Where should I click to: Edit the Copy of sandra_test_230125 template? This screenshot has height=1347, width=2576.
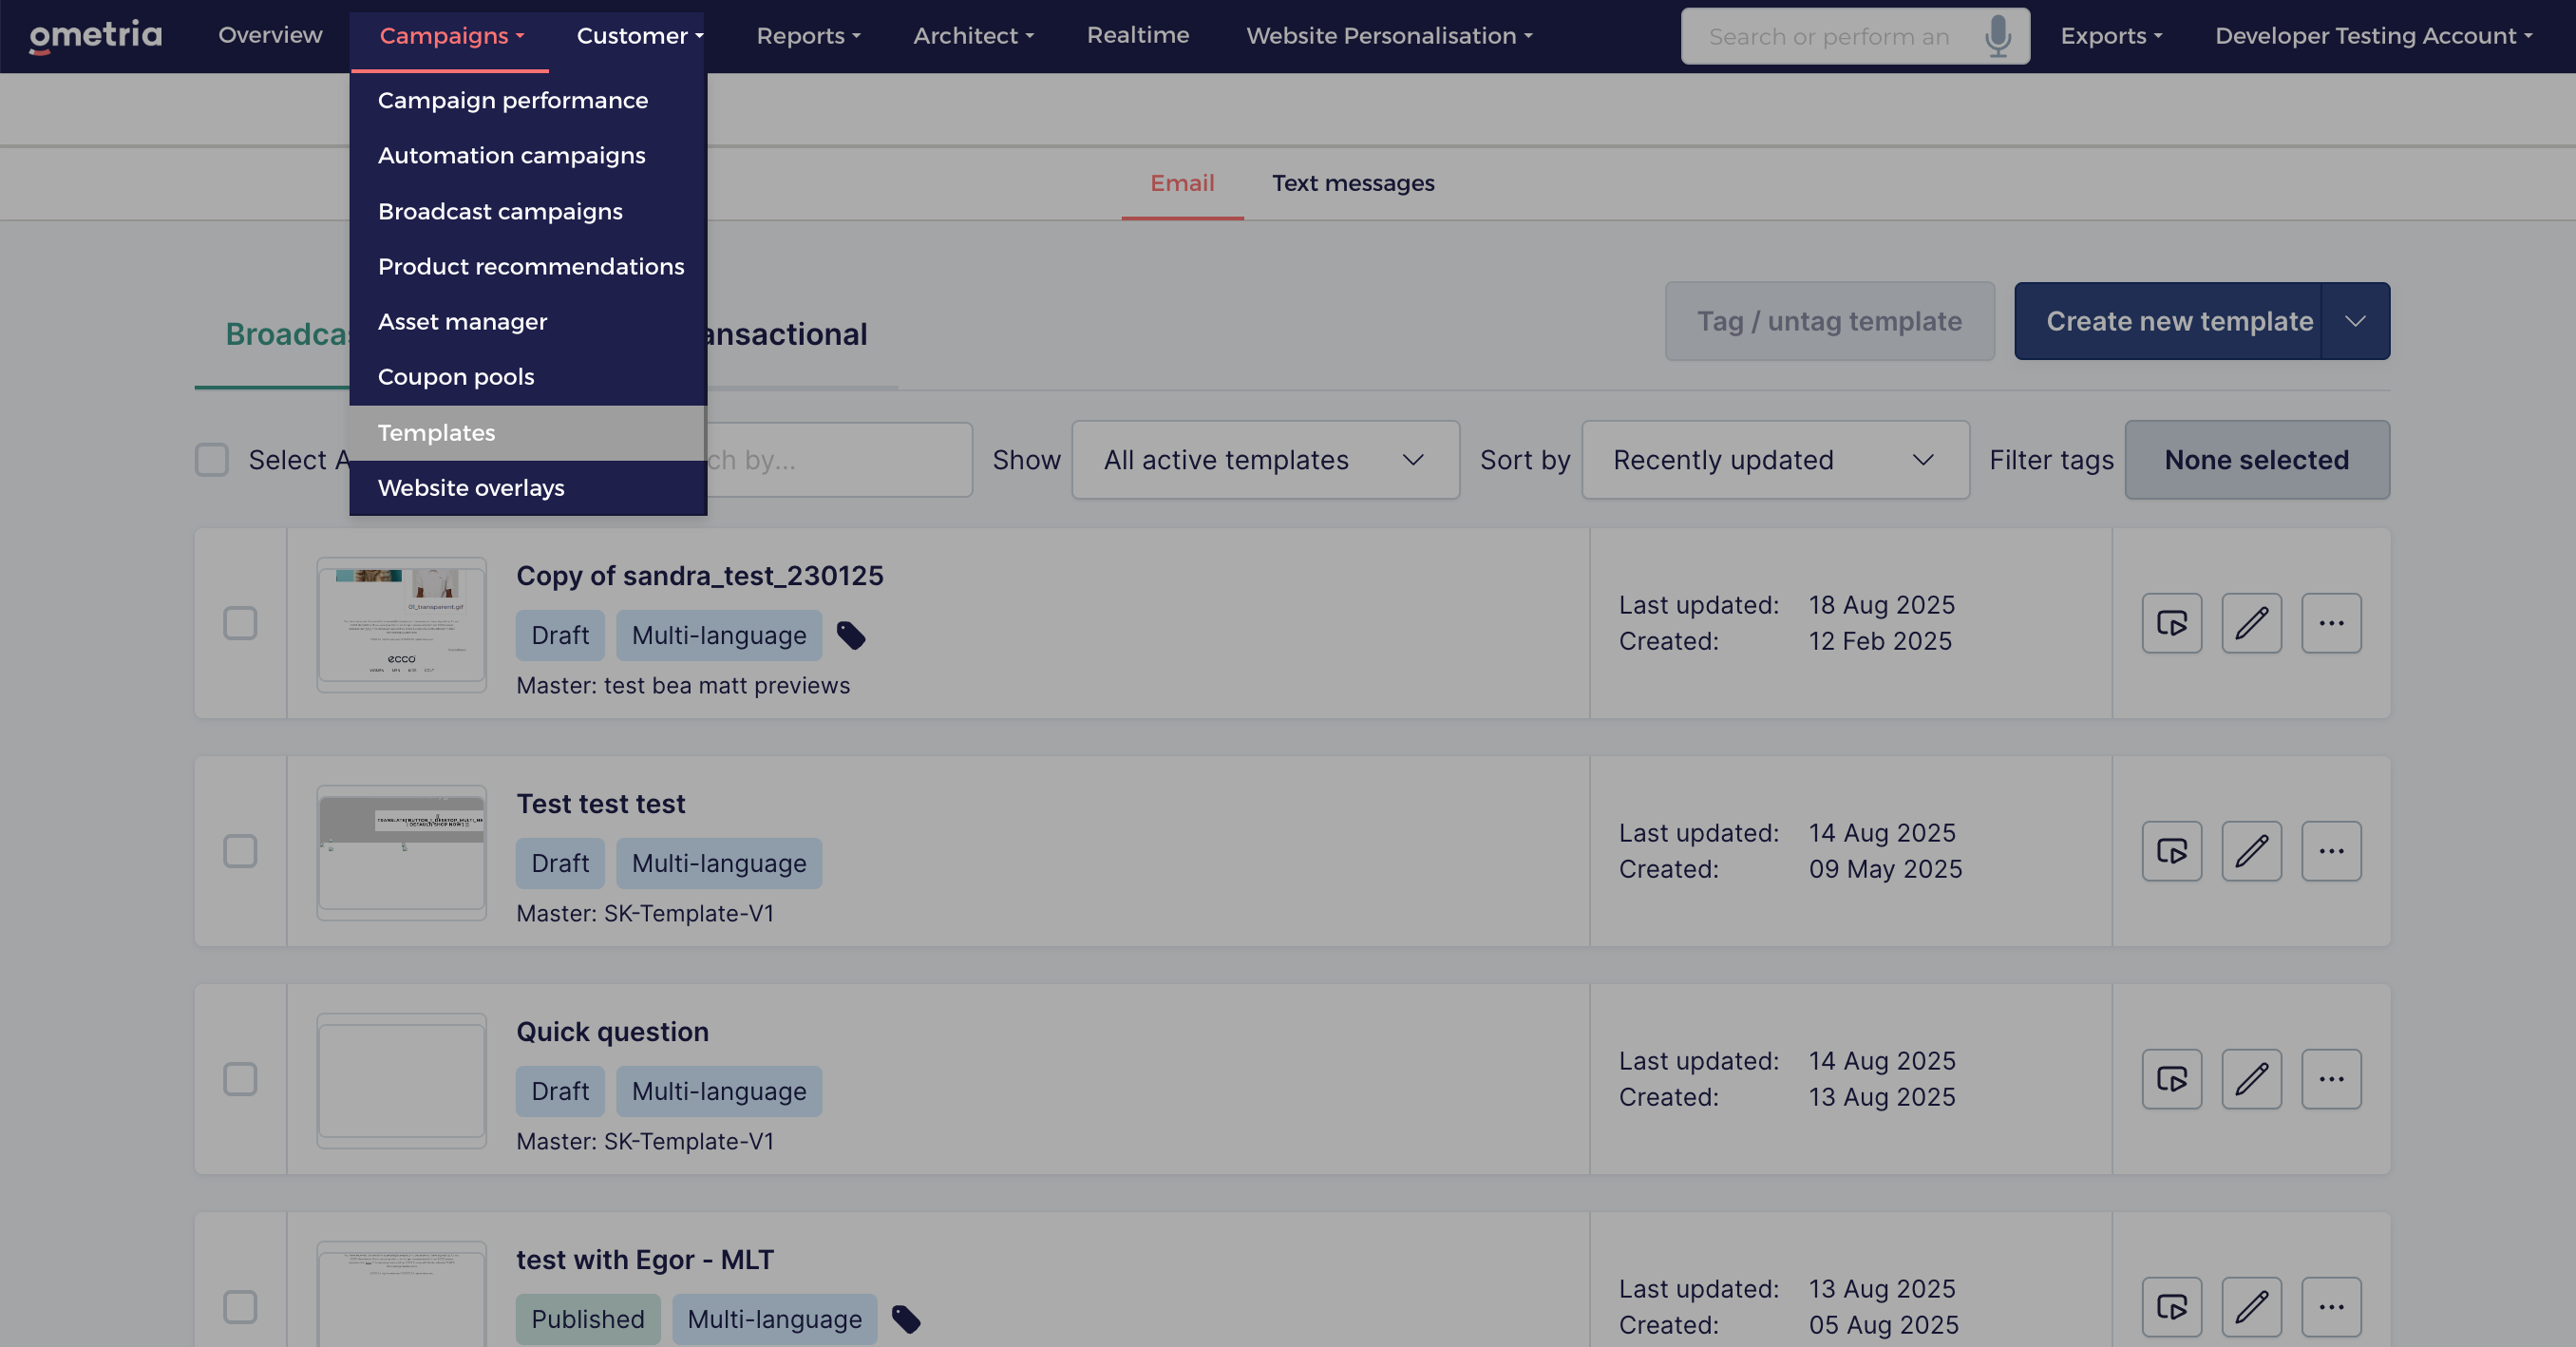[x=2252, y=623]
